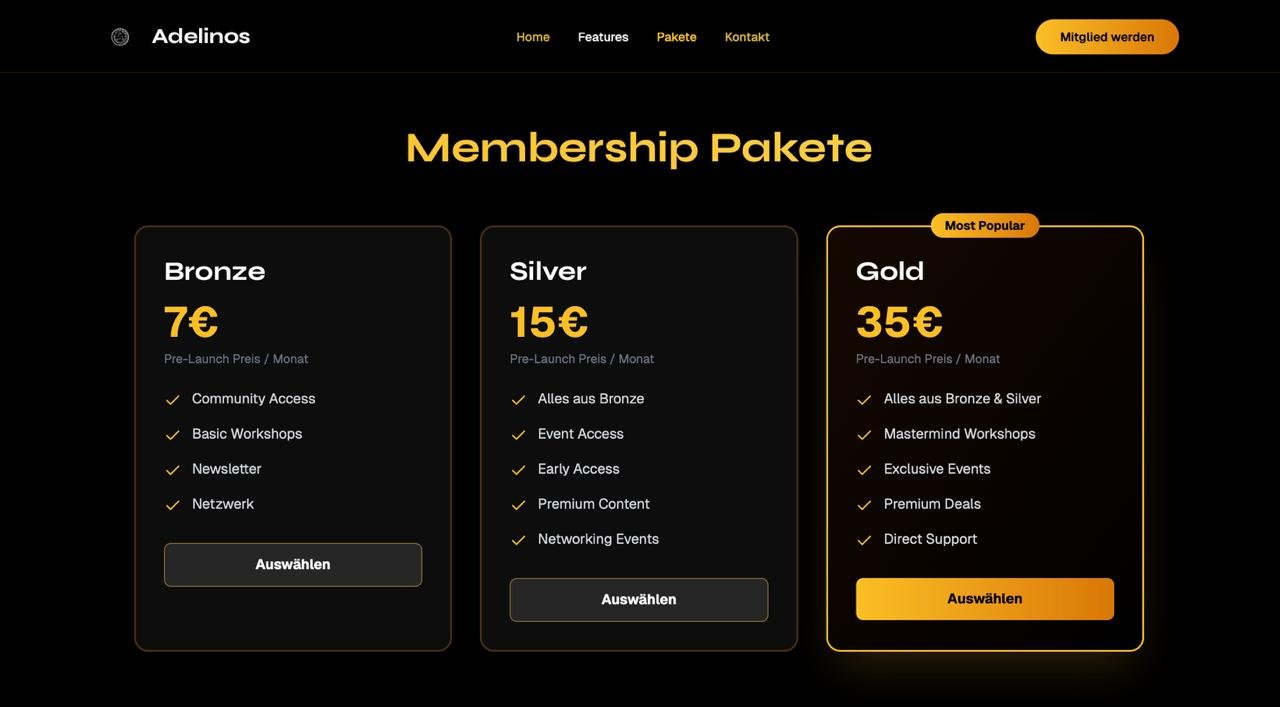Select Auswählen for the Gold plan
This screenshot has height=707, width=1280.
985,597
